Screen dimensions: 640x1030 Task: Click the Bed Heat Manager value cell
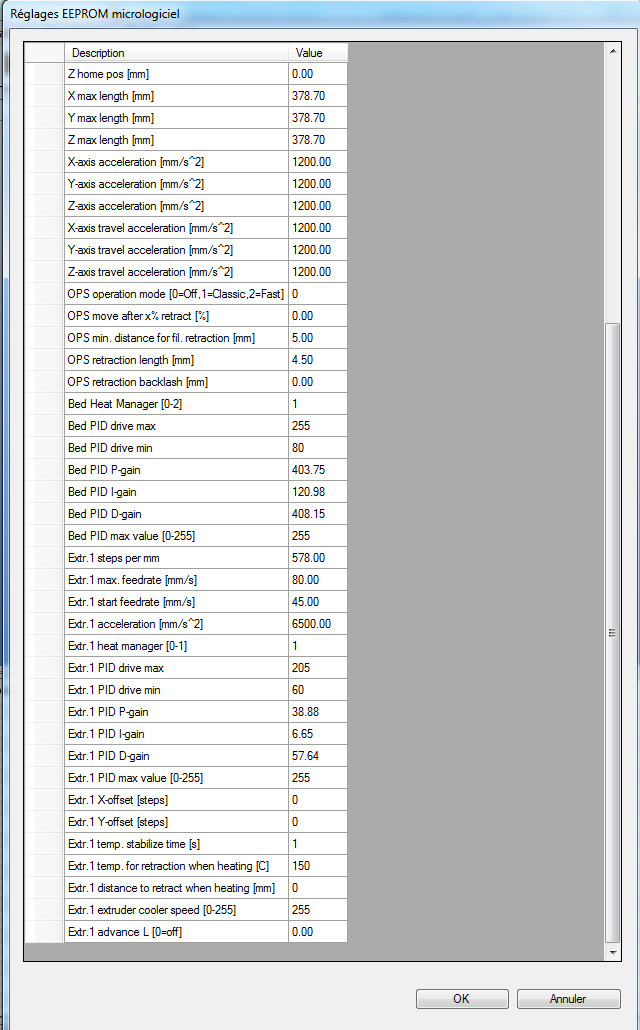point(318,404)
